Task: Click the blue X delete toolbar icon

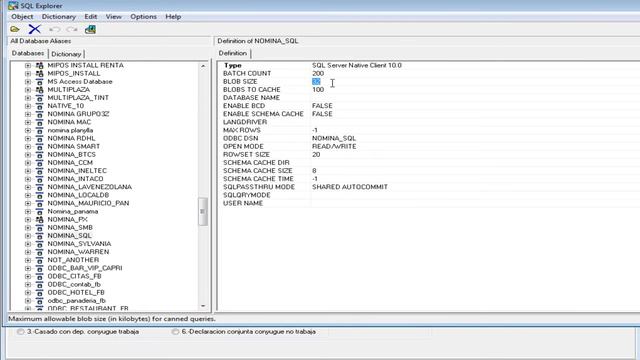Action: [35, 29]
